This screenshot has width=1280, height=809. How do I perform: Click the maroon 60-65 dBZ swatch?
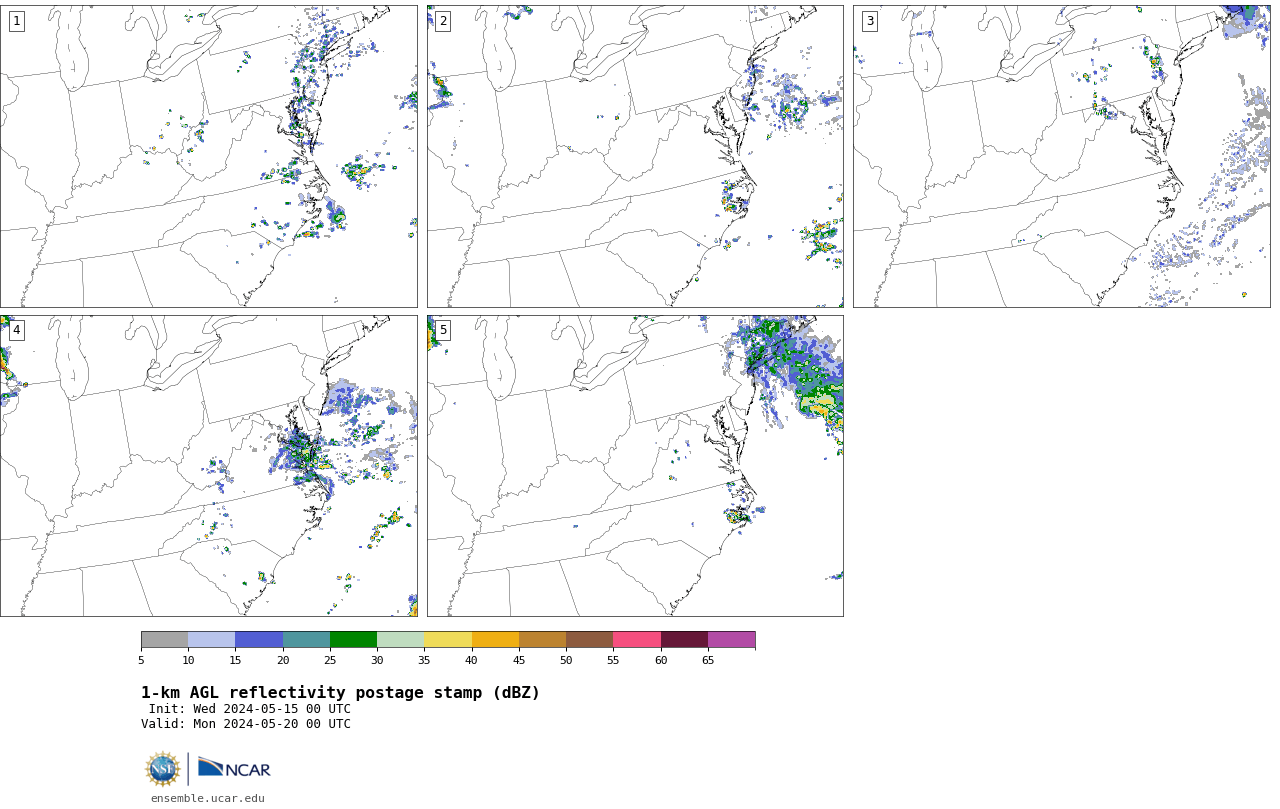click(x=684, y=640)
